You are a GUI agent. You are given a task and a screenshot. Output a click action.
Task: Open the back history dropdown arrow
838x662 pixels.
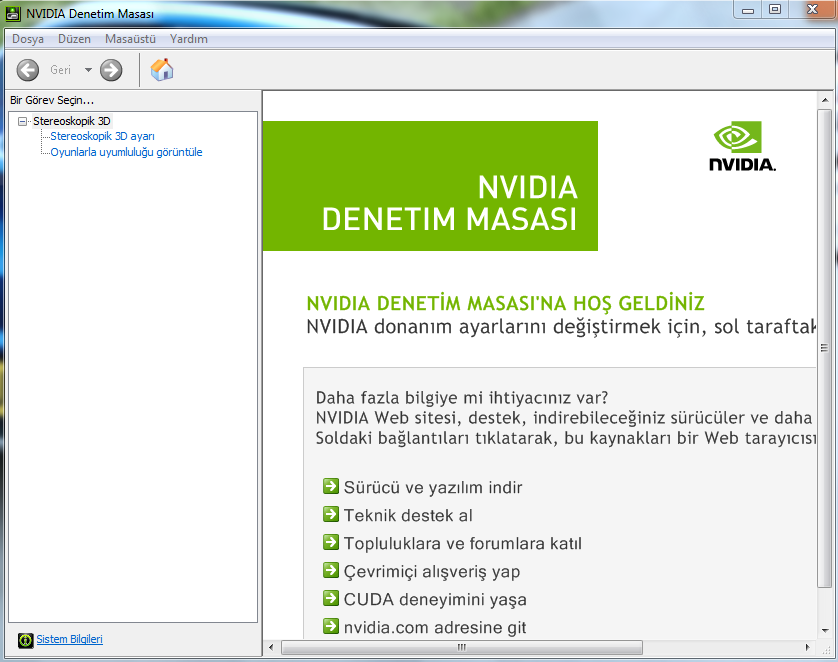[88, 70]
